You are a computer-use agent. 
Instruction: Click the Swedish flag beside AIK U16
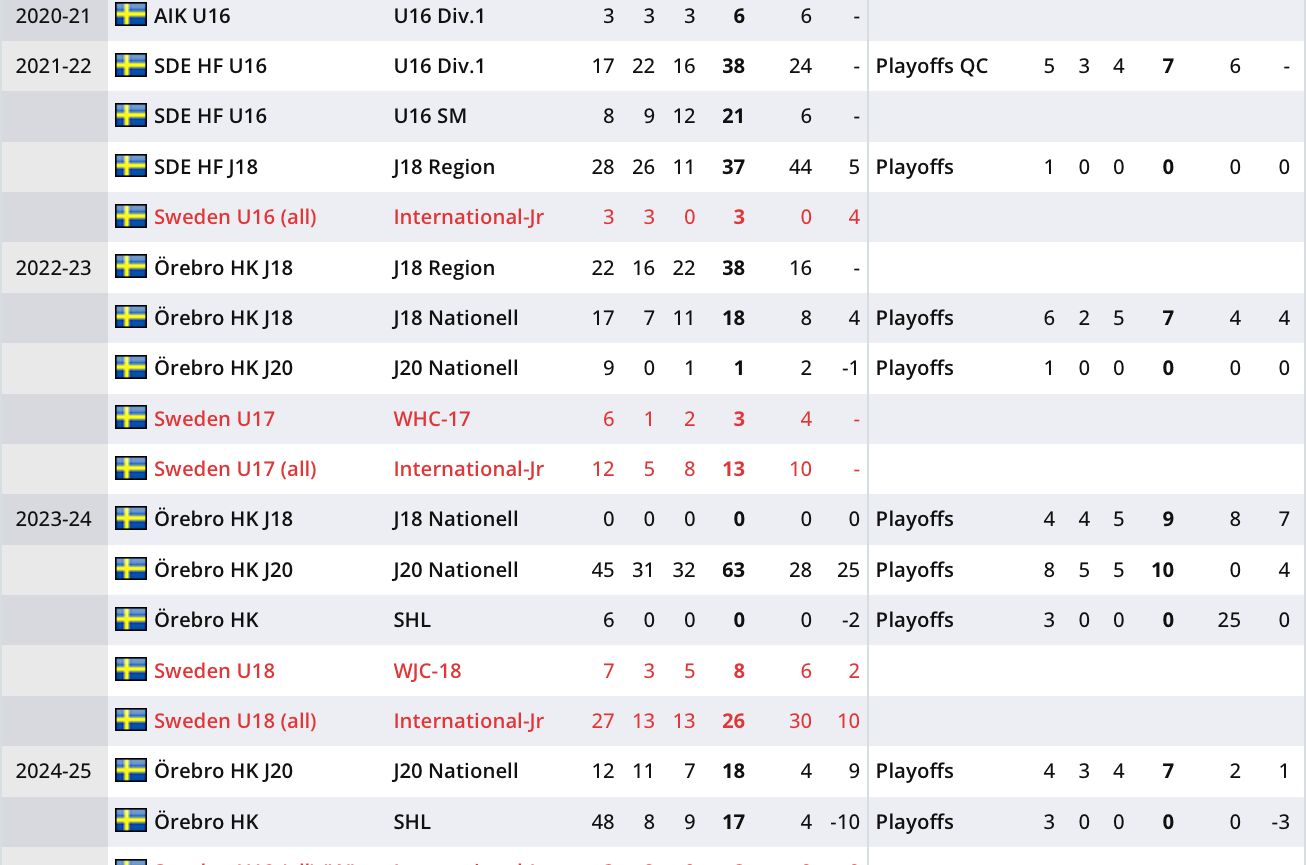(x=131, y=15)
